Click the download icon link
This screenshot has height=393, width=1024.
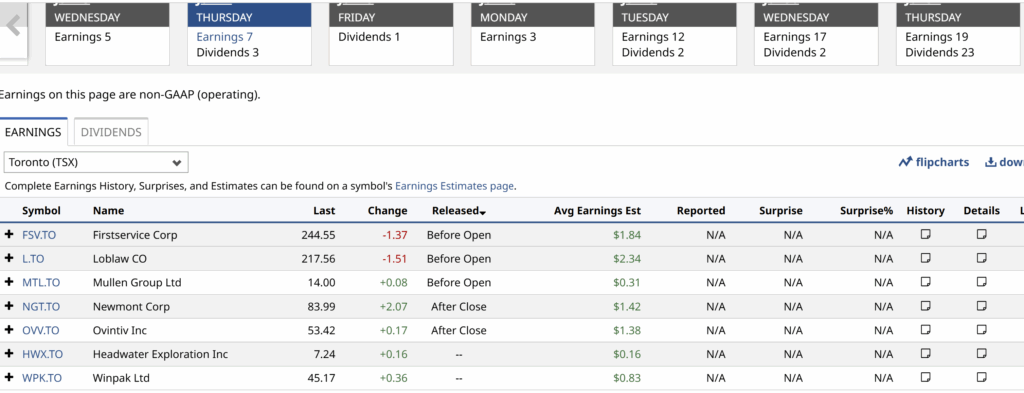(1004, 162)
